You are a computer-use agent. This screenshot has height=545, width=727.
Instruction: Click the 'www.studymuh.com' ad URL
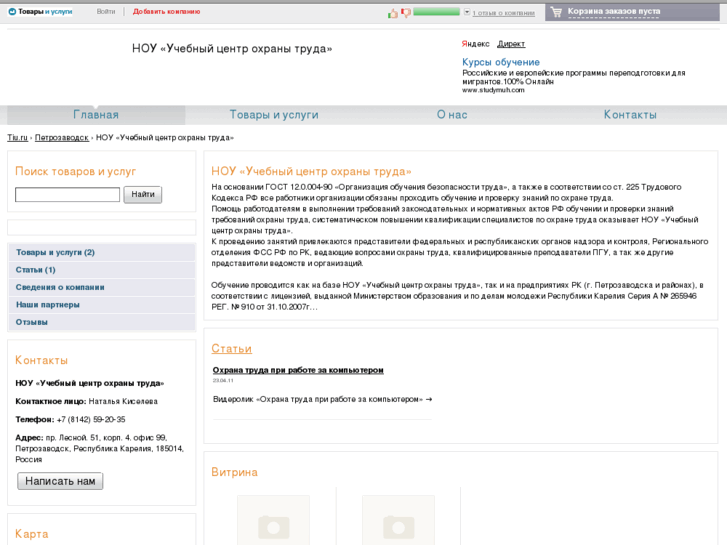[493, 90]
